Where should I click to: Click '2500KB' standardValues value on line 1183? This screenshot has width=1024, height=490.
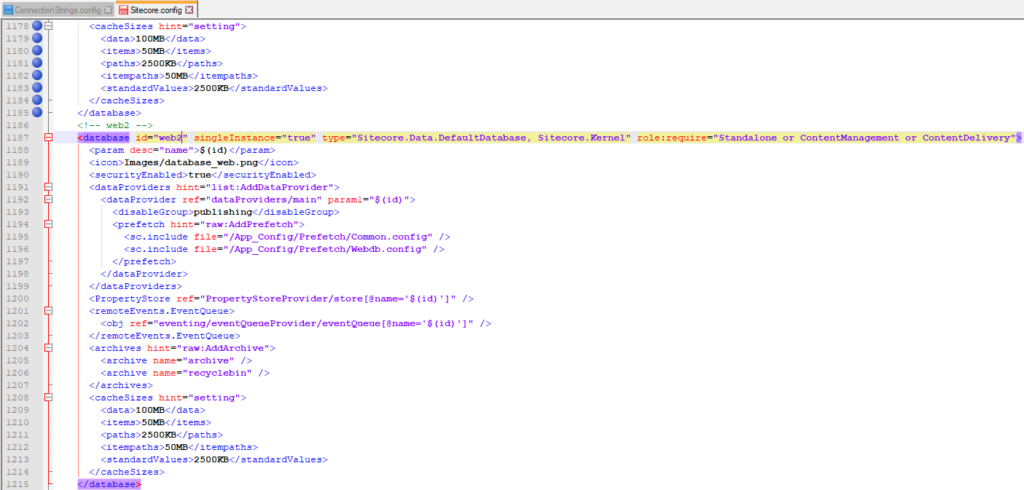click(211, 88)
